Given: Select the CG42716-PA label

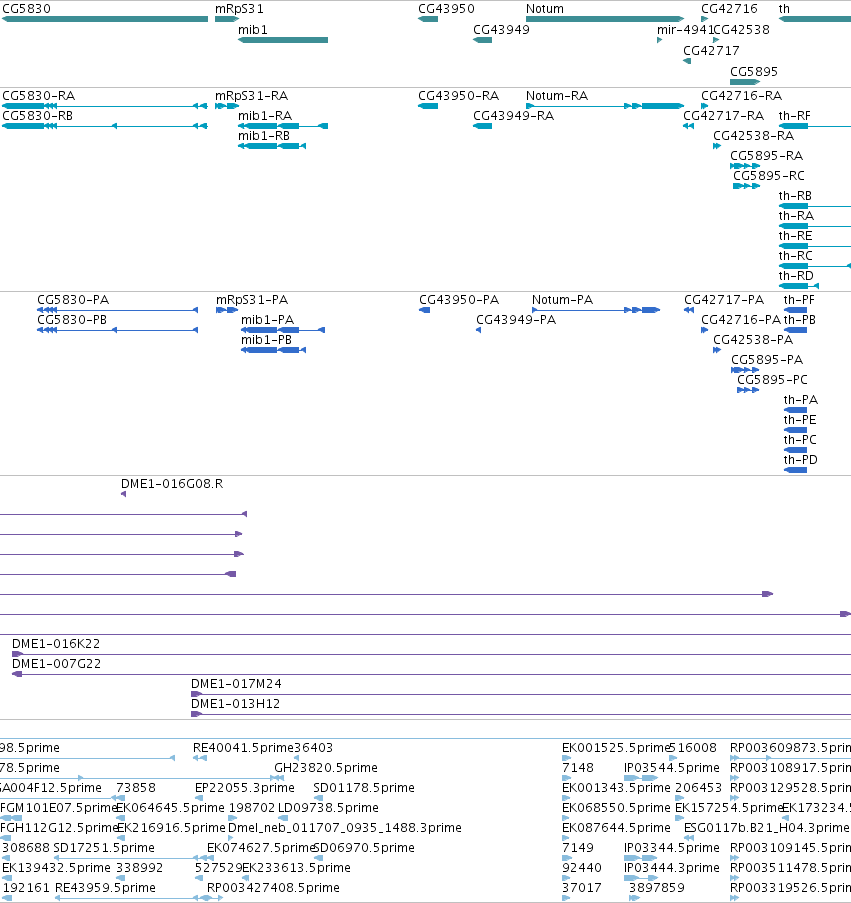Looking at the screenshot, I should (x=740, y=320).
